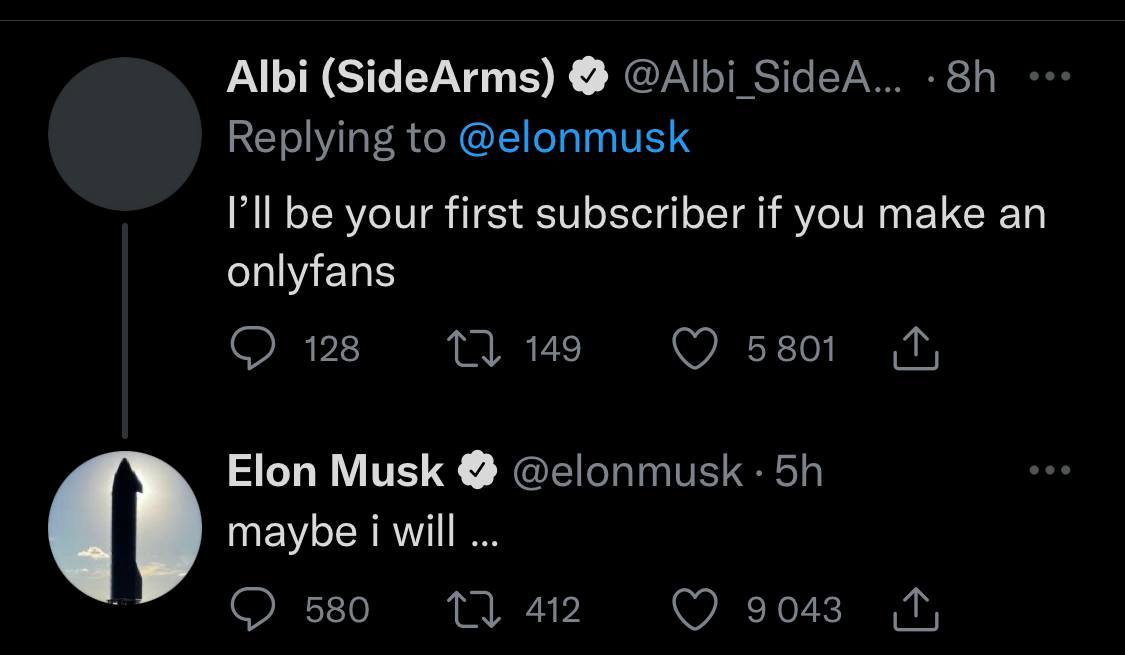This screenshot has height=655, width=1125.
Task: Open Albi's gray profile avatar
Action: point(125,134)
